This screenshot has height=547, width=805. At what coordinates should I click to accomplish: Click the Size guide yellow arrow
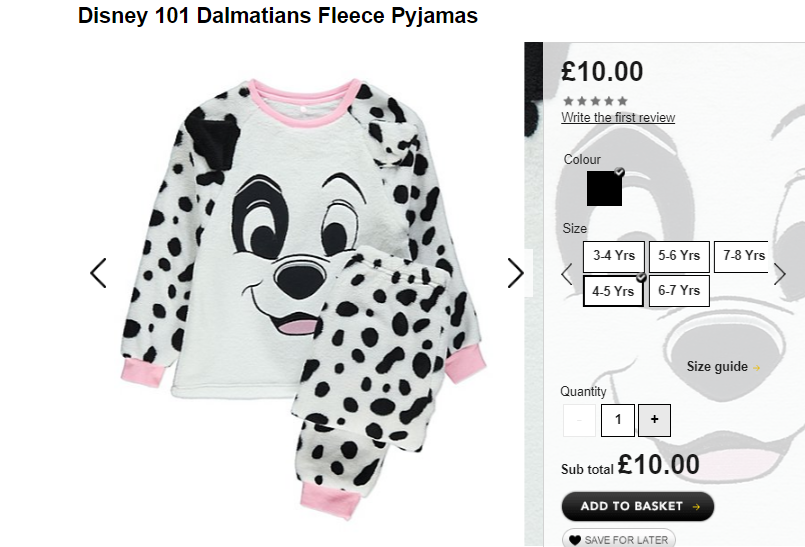click(756, 367)
